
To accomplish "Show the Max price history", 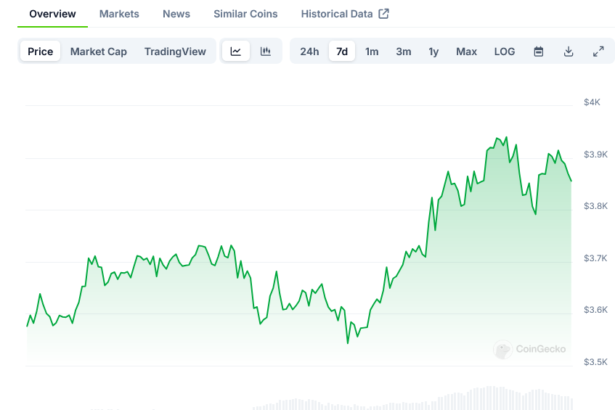I will pos(466,52).
